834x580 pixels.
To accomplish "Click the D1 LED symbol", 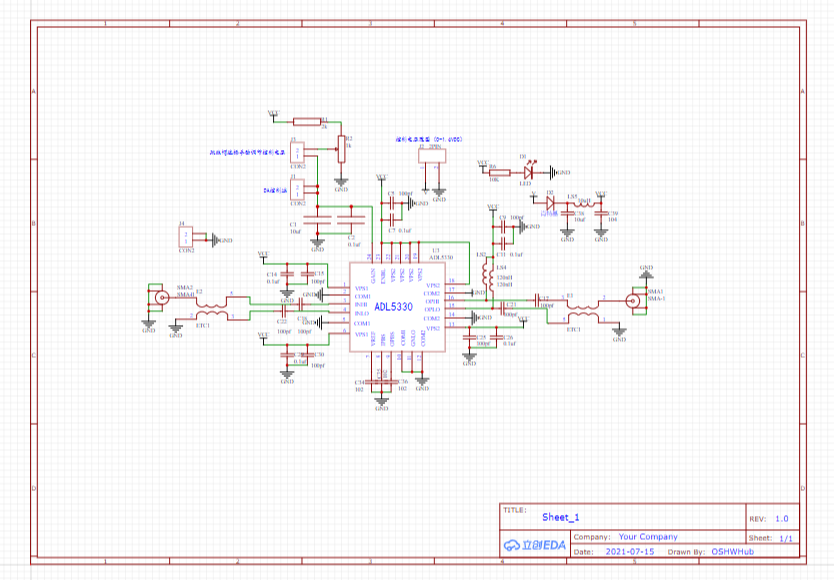I will click(x=528, y=172).
